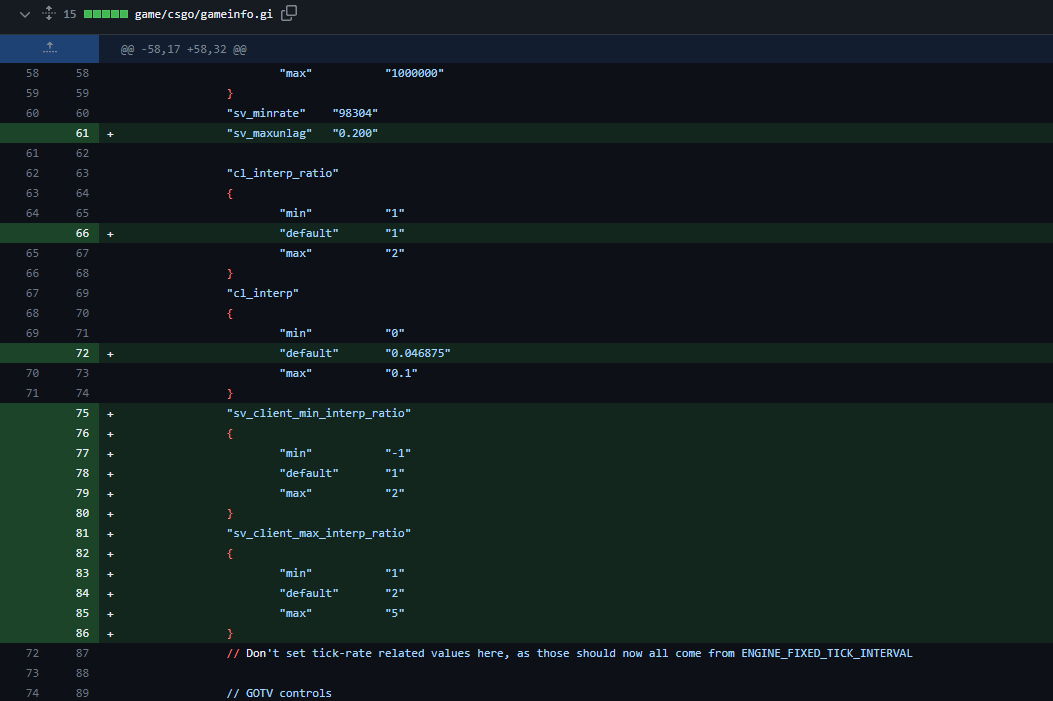
Task: Click the value "1000000"
Action: pyautogui.click(x=414, y=73)
